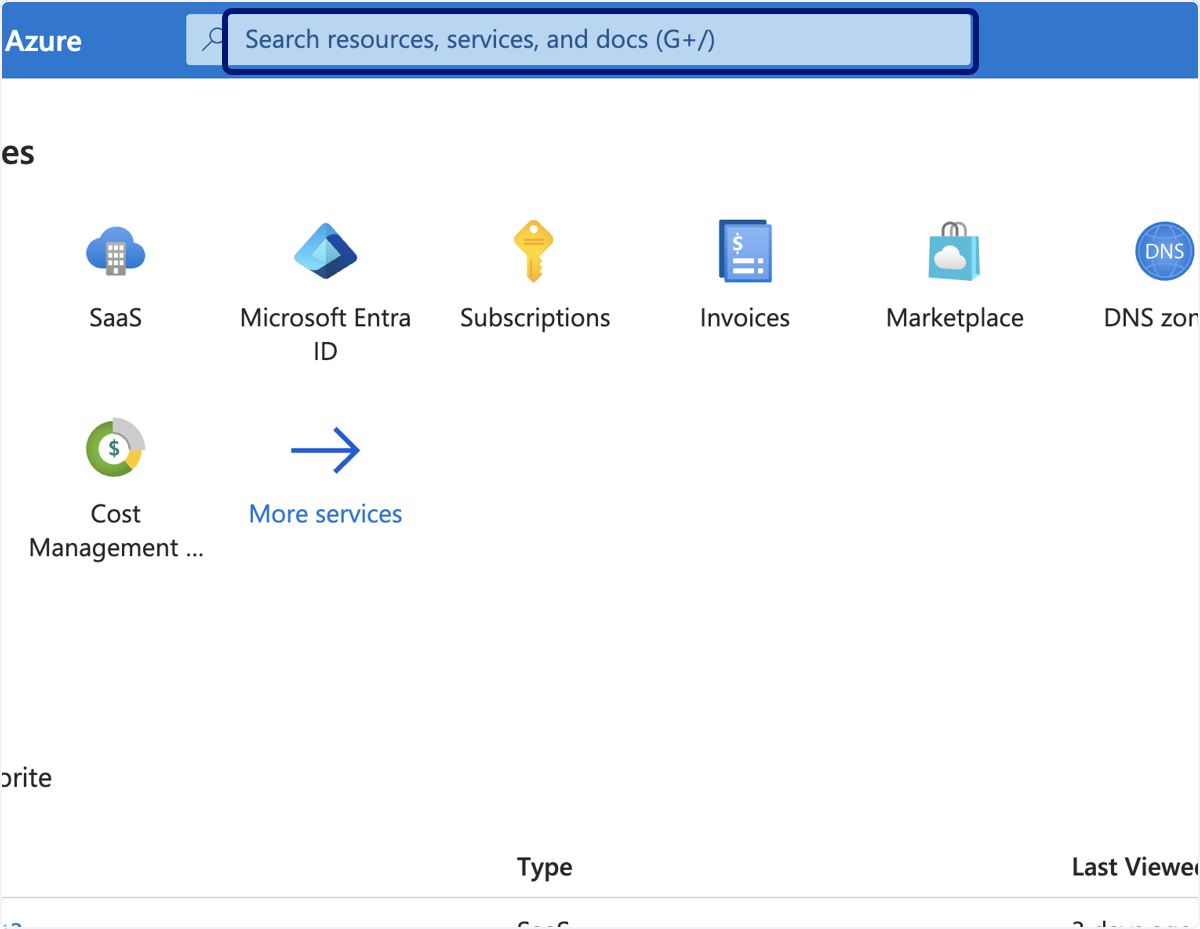Click the Microsoft Entra ID label
This screenshot has height=929, width=1200.
pos(325,334)
